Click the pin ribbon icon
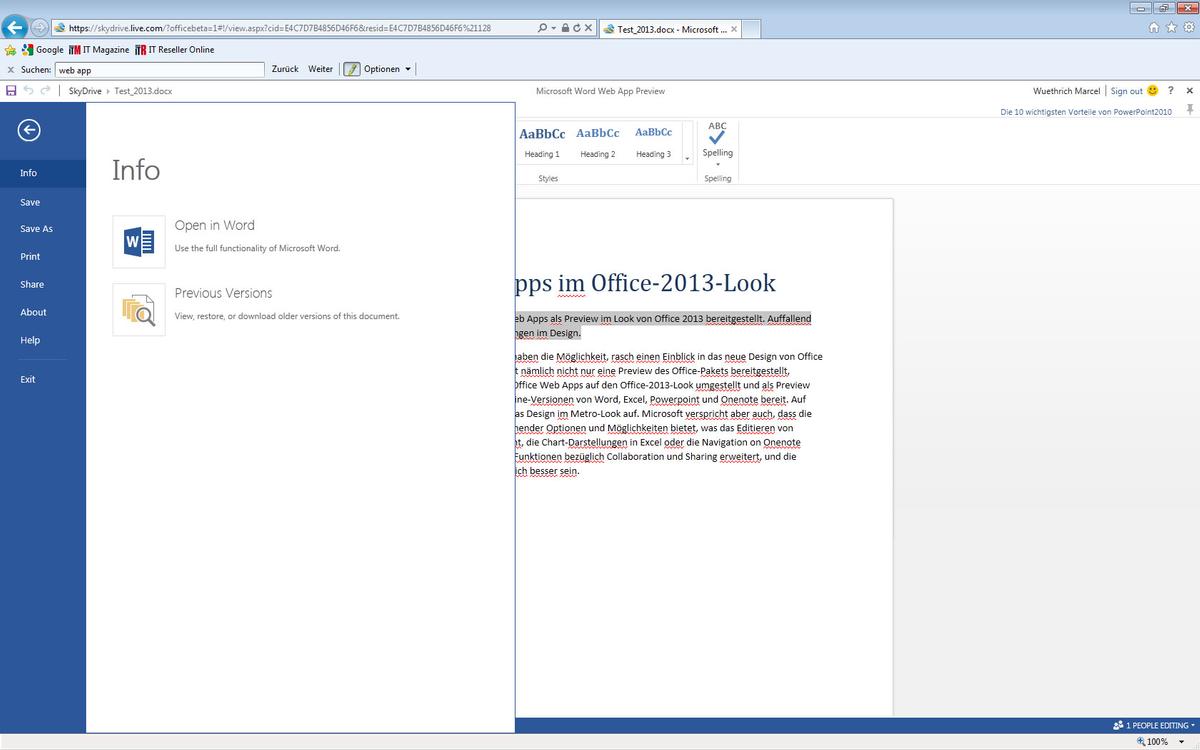Viewport: 1200px width, 750px height. coord(1190,108)
